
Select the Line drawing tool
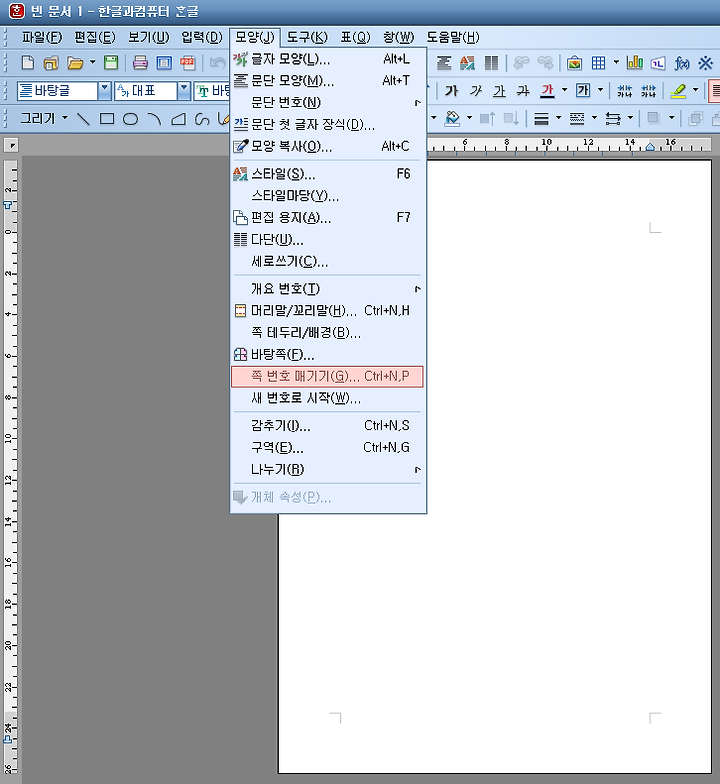(83, 119)
